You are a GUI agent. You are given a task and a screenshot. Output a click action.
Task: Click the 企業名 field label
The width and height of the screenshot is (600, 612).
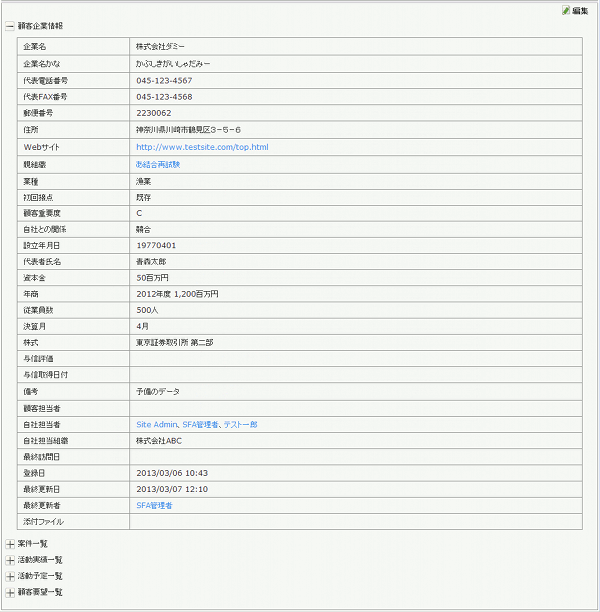click(35, 46)
